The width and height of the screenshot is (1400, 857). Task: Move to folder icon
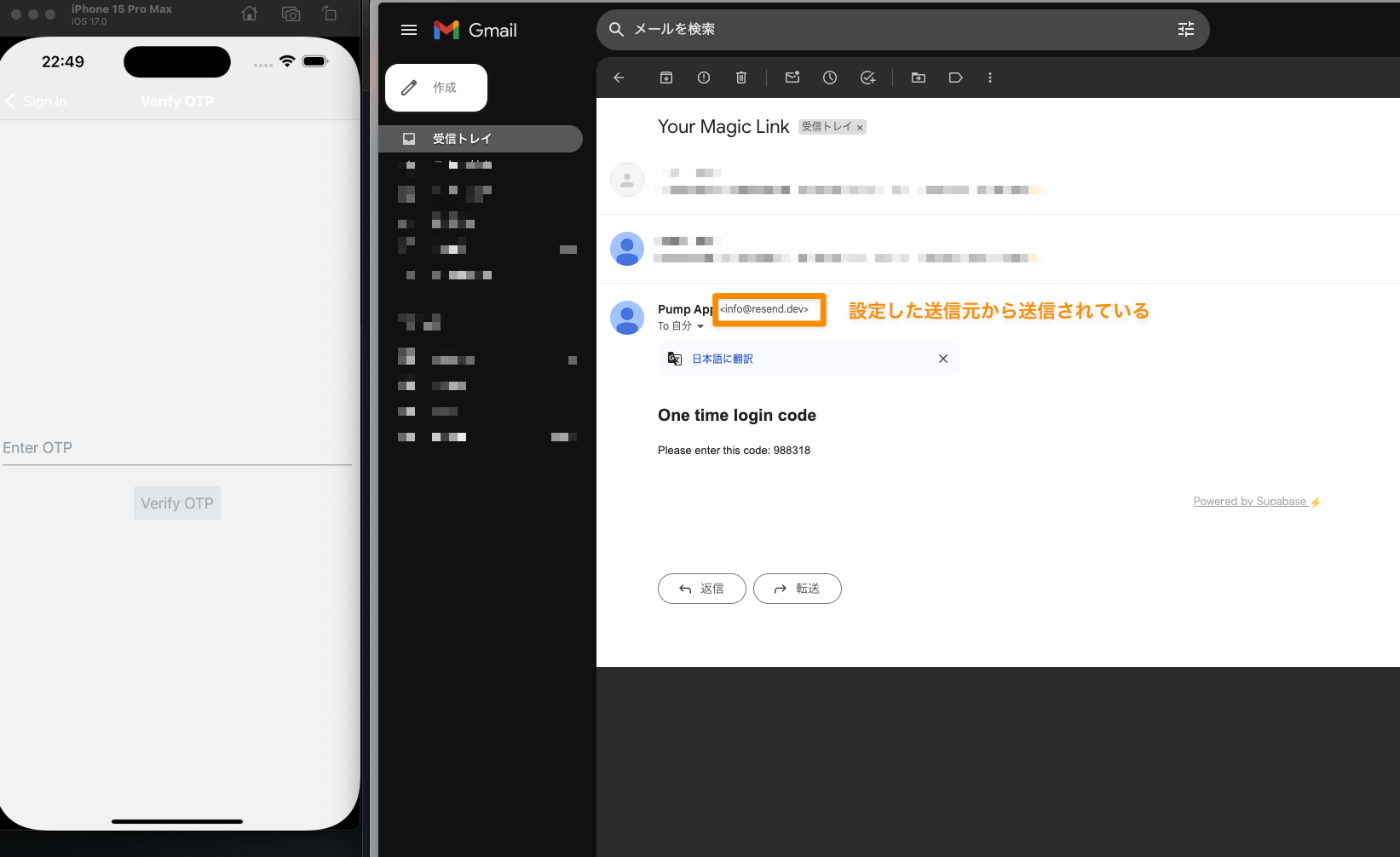918,77
